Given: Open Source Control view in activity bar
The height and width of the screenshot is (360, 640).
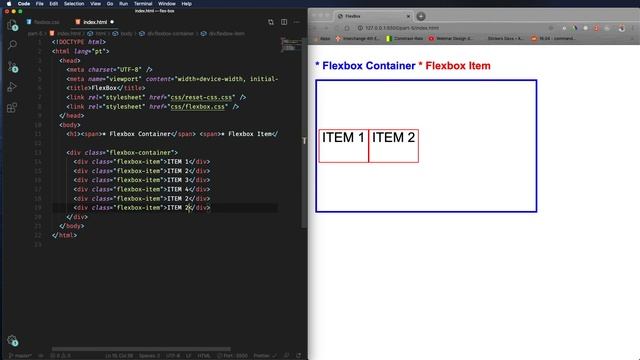Looking at the screenshot, I should click(x=12, y=67).
